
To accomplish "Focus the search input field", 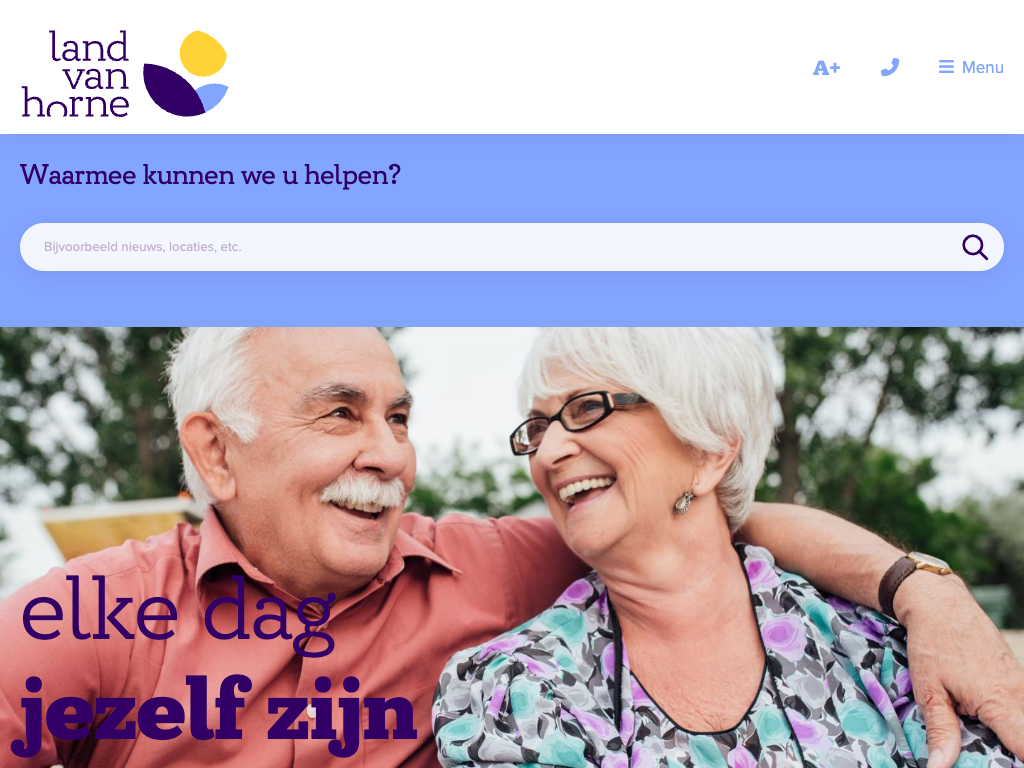I will click(511, 247).
